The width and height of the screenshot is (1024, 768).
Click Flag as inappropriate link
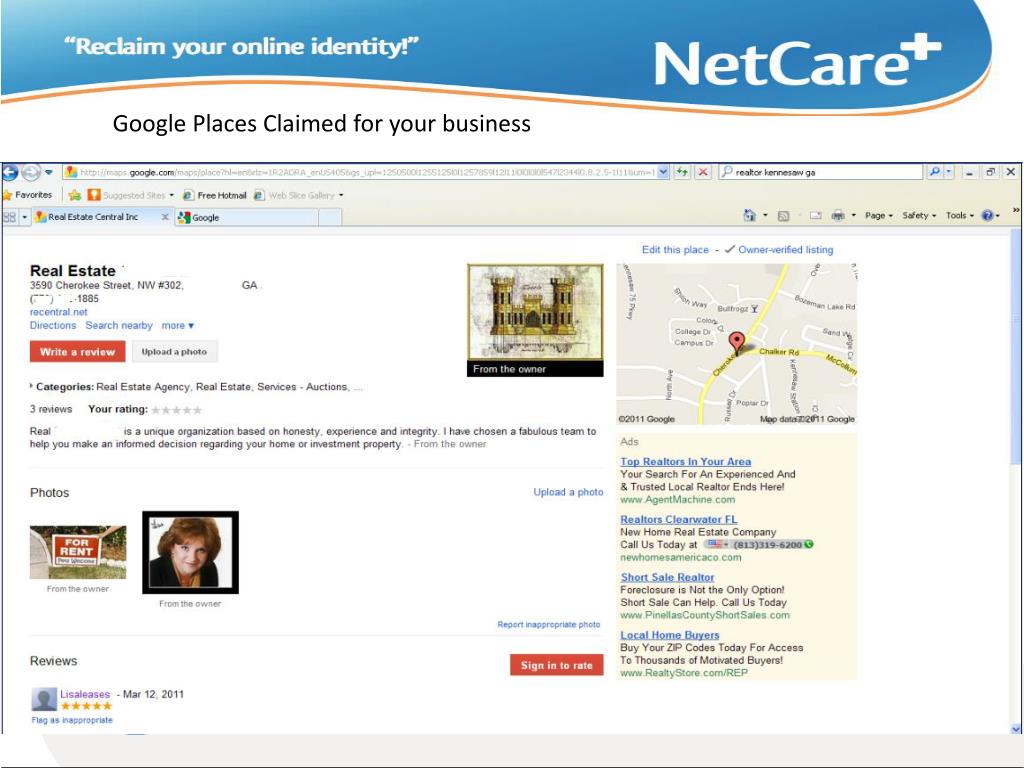[72, 720]
